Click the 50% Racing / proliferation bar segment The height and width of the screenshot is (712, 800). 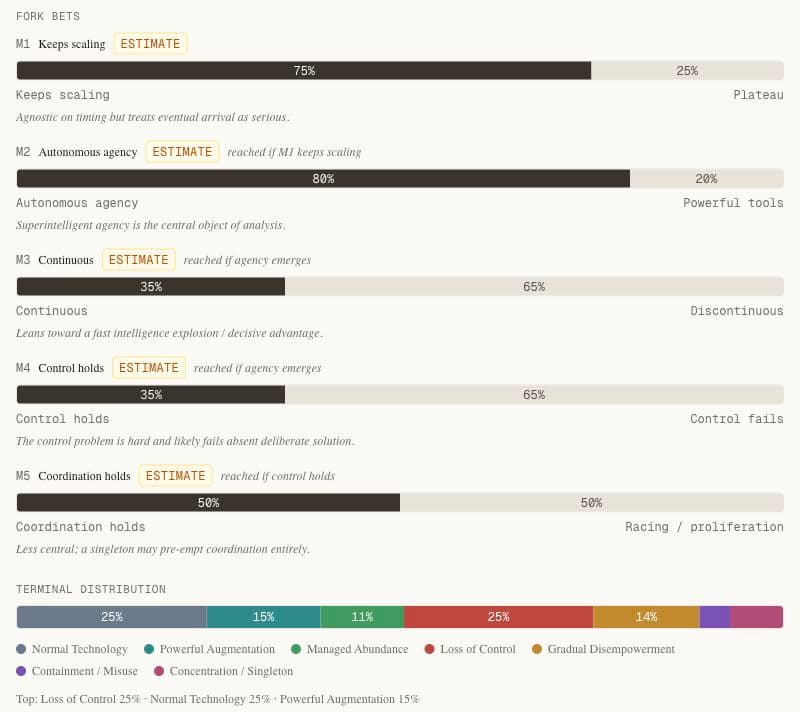coord(592,503)
